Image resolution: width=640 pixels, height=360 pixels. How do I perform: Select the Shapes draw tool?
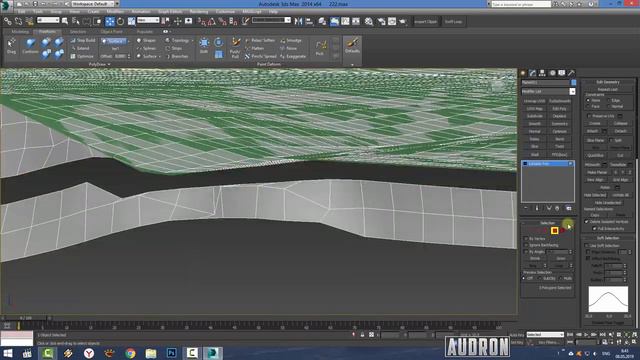[146, 40]
